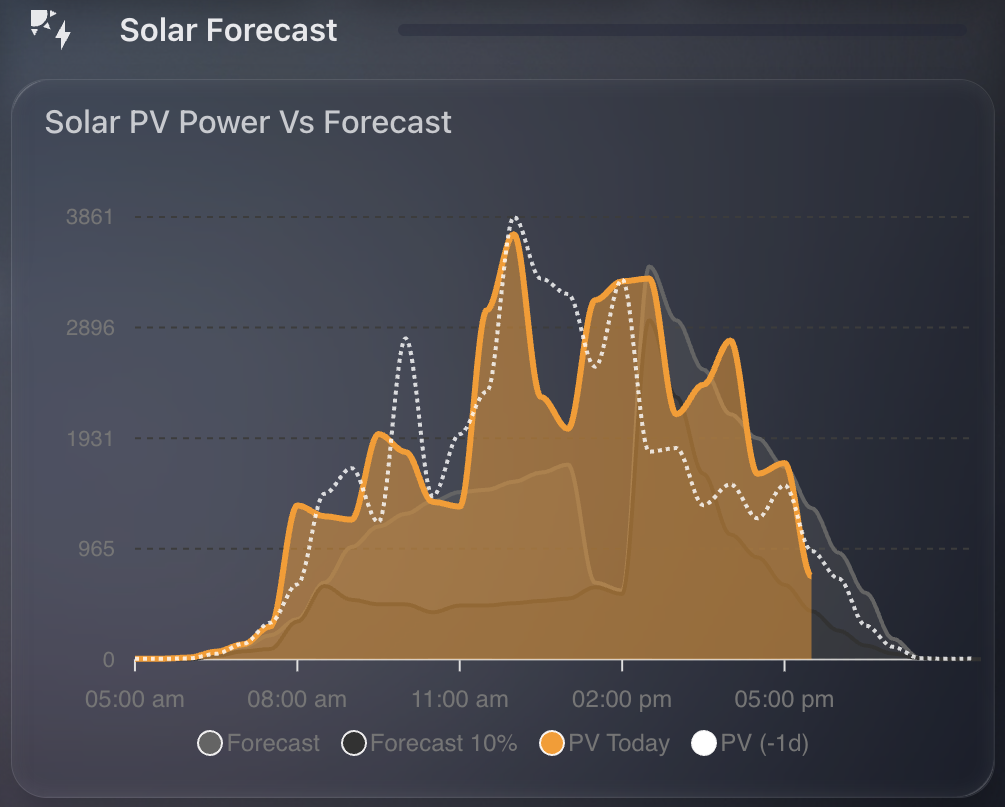Click the 08:00 am time axis label
The width and height of the screenshot is (1005, 807).
click(297, 700)
